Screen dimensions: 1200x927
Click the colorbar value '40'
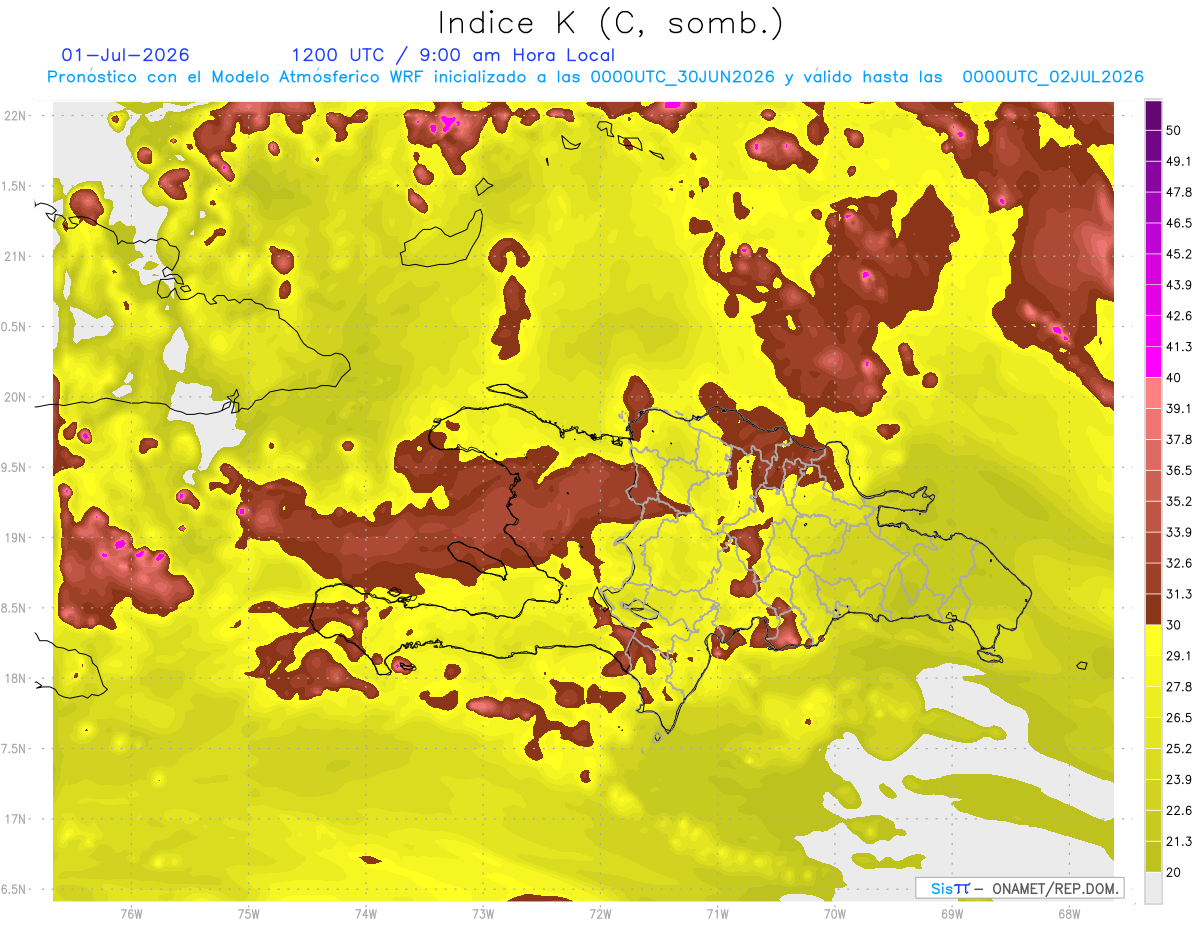pyautogui.click(x=1174, y=377)
